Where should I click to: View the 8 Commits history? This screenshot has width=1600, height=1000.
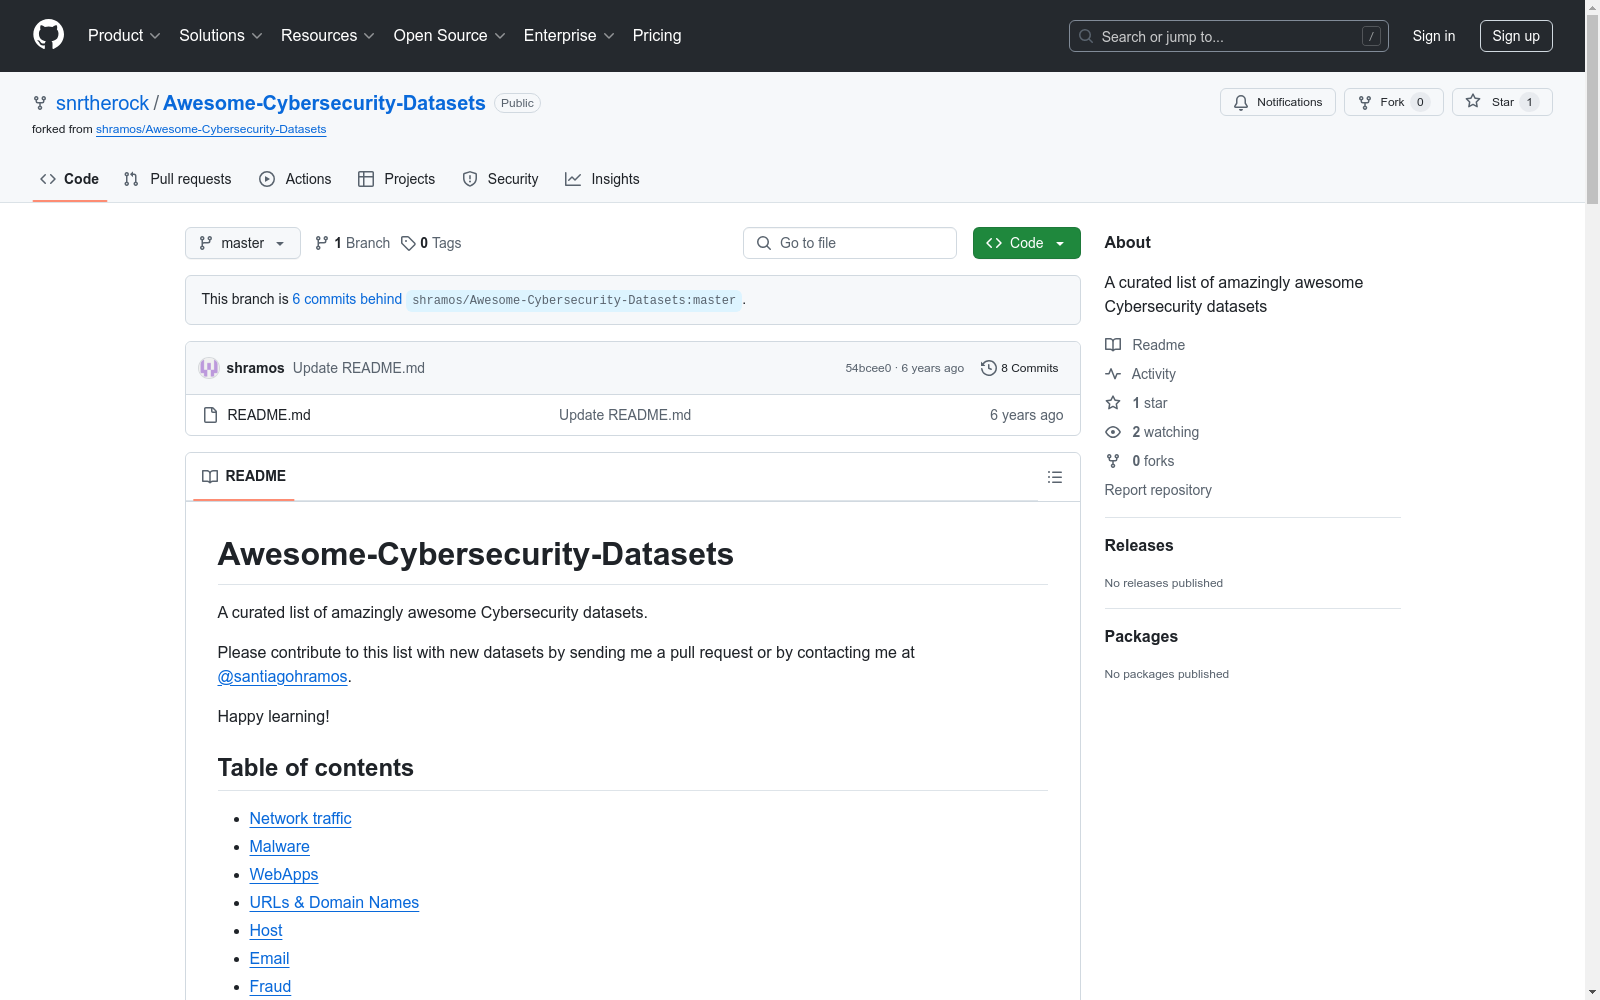1020,368
